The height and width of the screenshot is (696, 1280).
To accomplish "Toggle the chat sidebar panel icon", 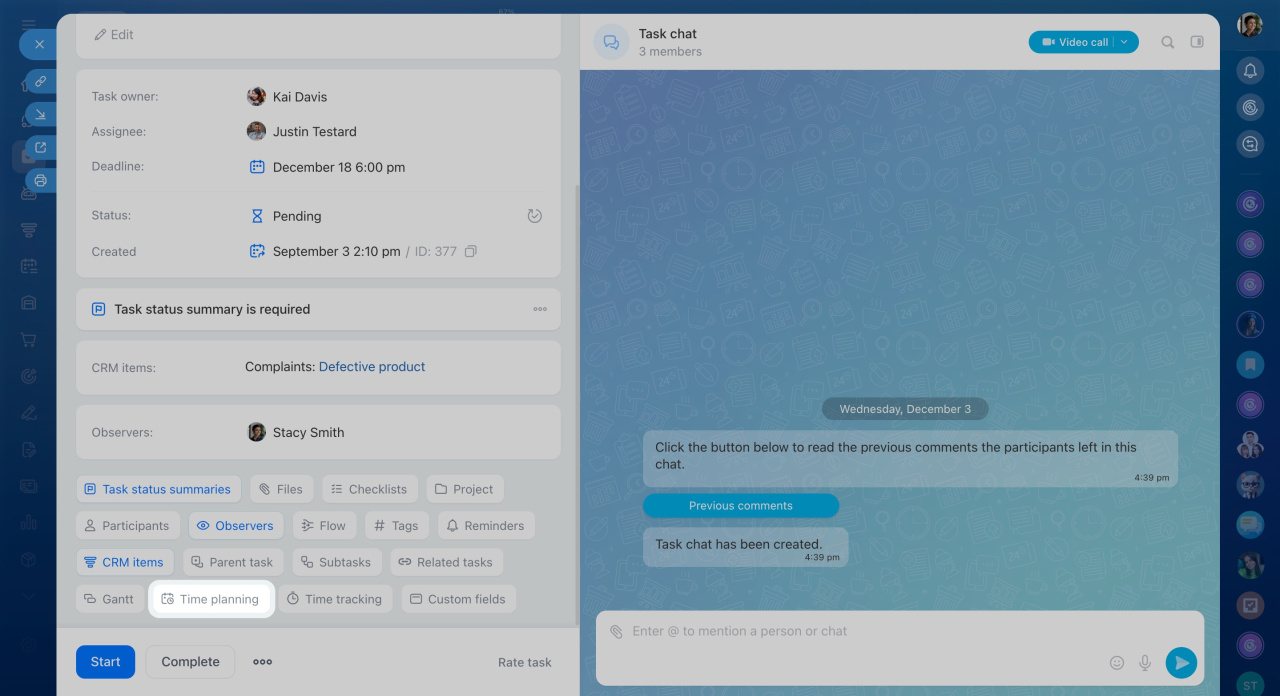I will [1197, 42].
